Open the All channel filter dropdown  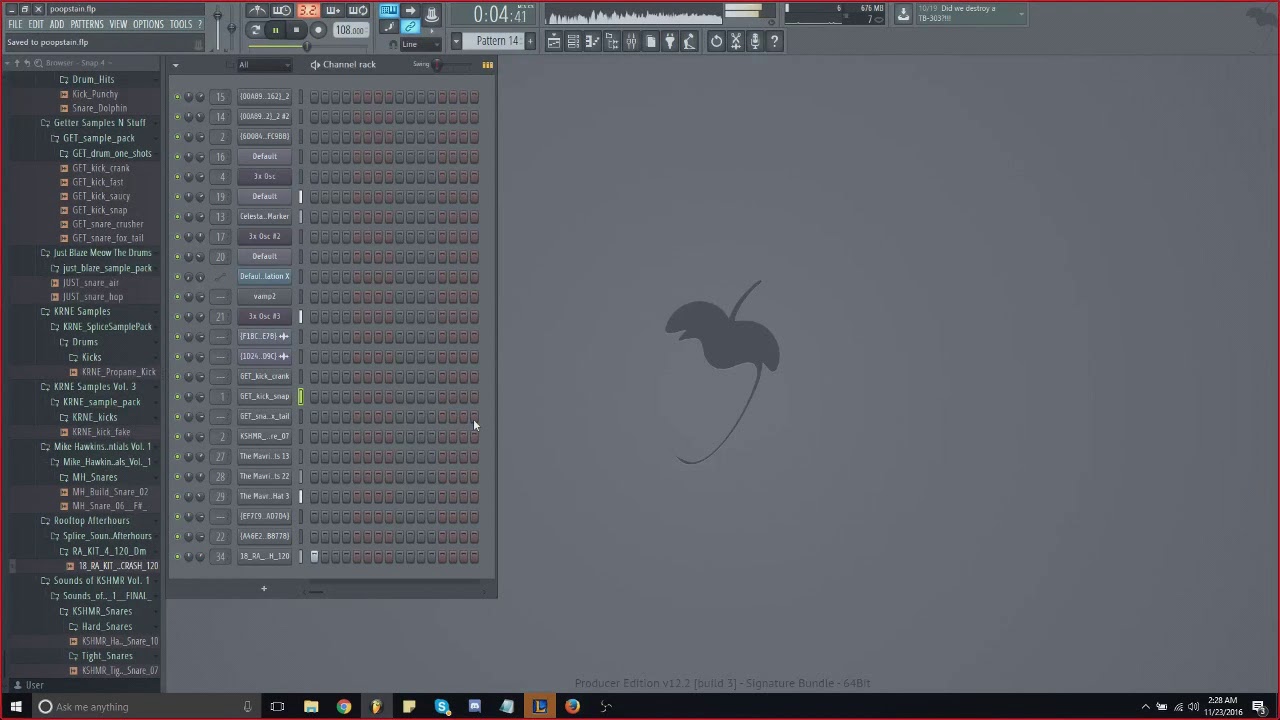pos(264,65)
